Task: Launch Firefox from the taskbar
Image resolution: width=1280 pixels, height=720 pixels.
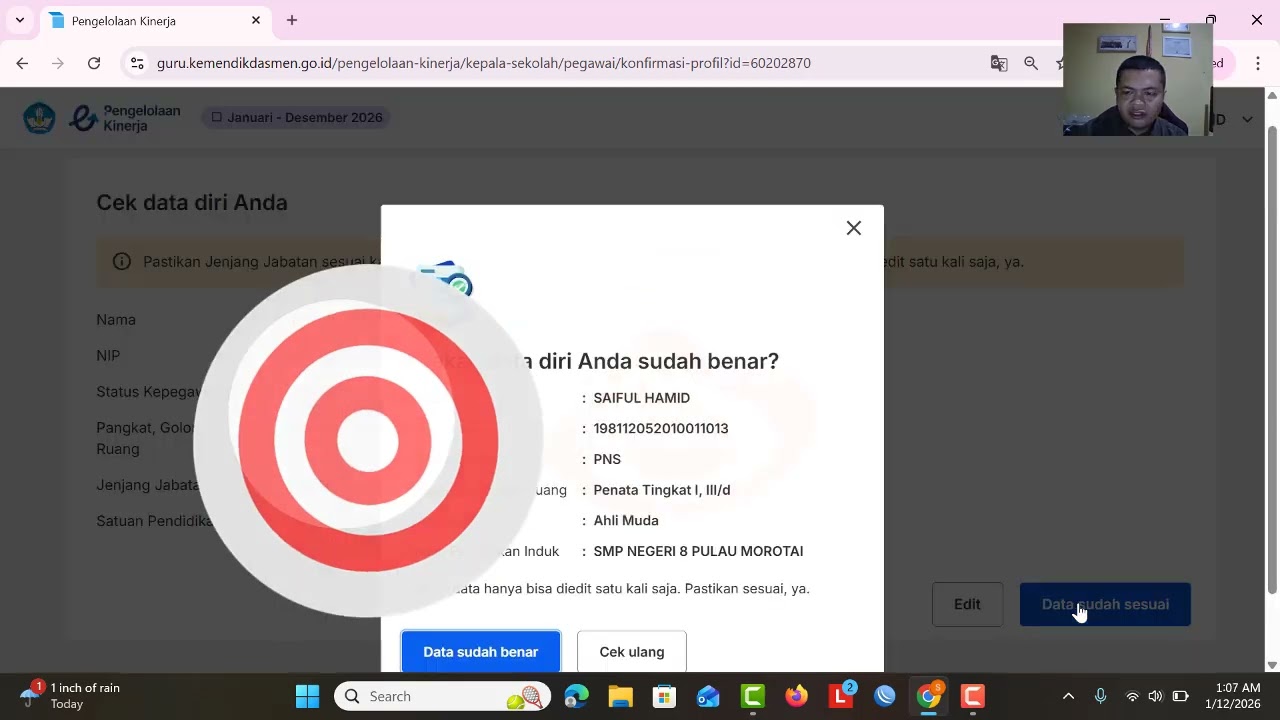Action: point(797,696)
